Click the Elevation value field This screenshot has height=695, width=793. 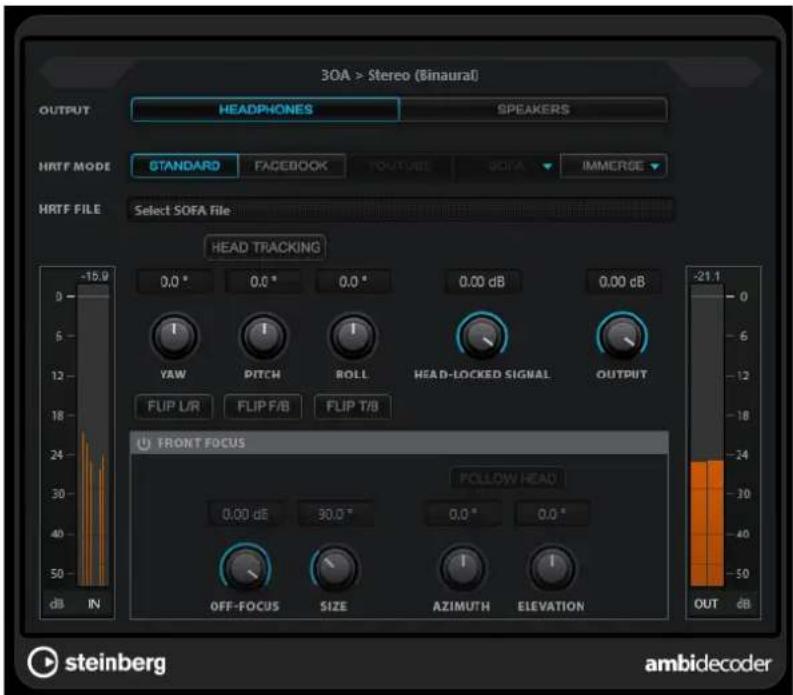click(x=552, y=514)
